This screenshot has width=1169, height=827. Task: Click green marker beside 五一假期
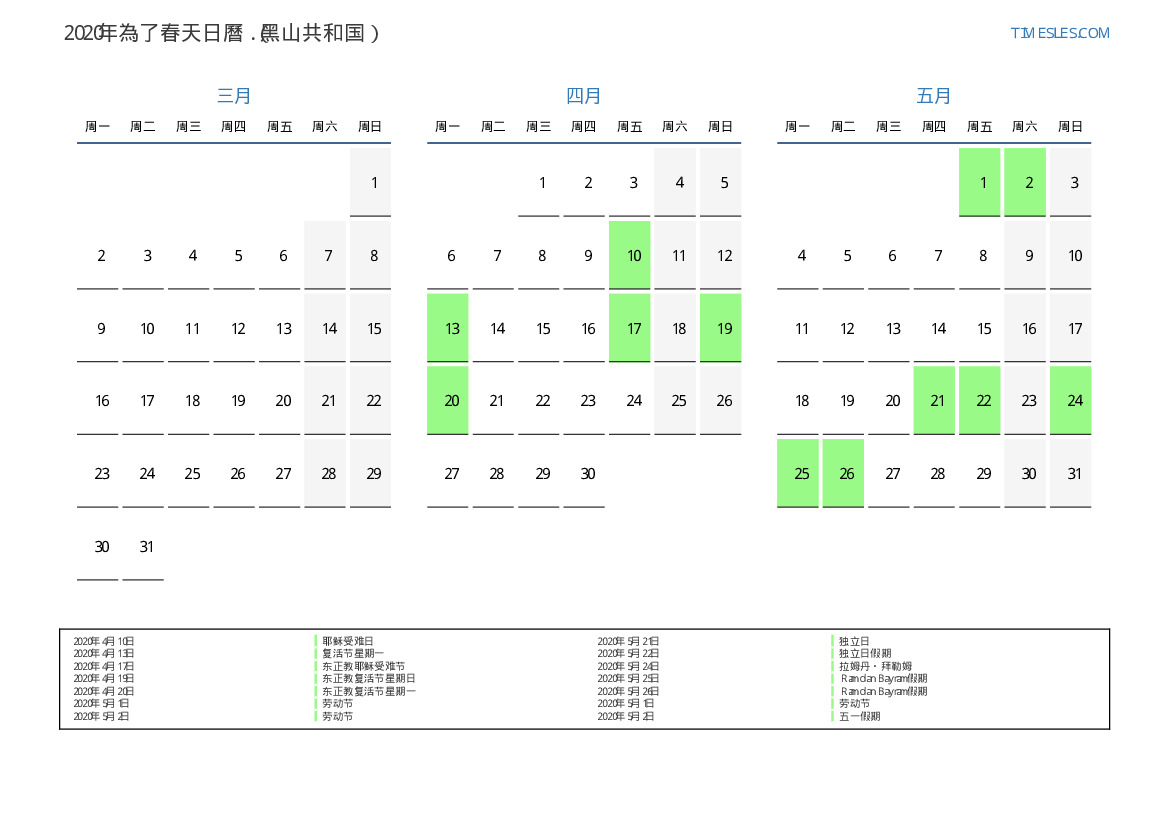(832, 716)
